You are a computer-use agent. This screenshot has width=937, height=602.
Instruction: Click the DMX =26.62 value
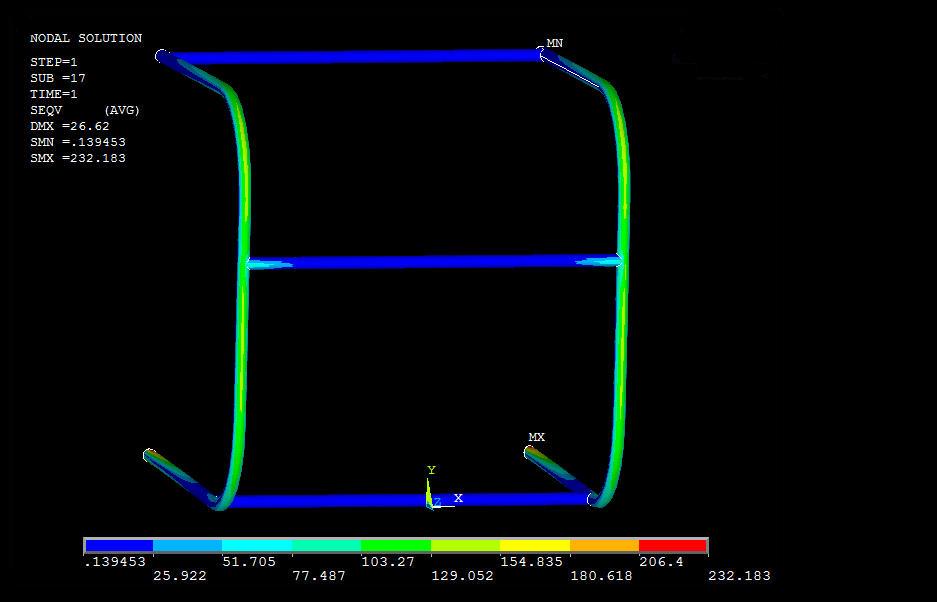pyautogui.click(x=70, y=126)
